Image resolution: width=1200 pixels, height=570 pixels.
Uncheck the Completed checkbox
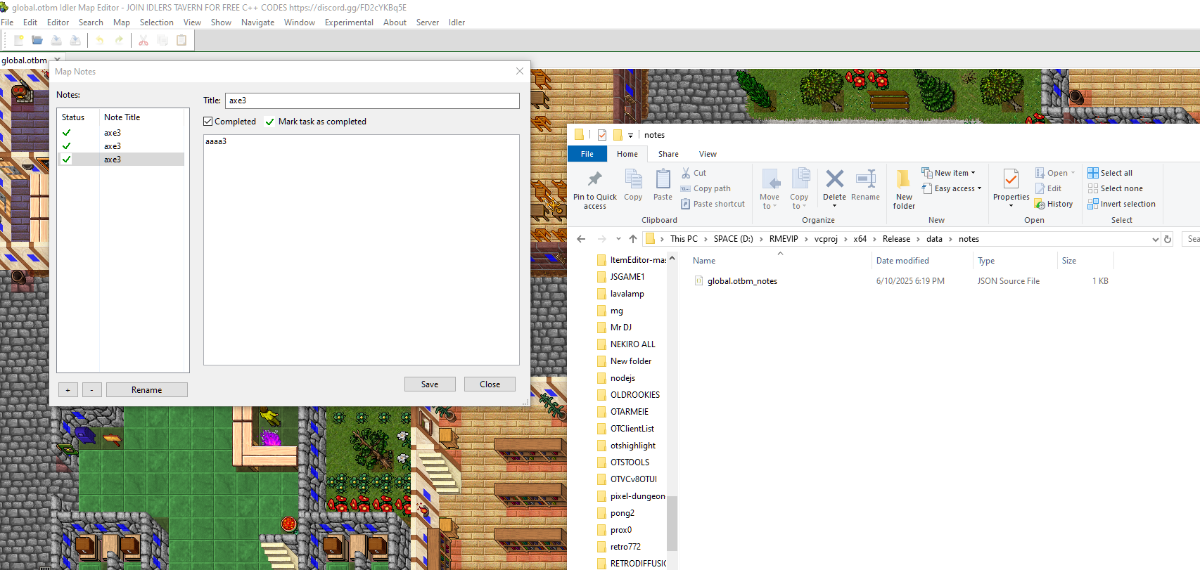(208, 122)
